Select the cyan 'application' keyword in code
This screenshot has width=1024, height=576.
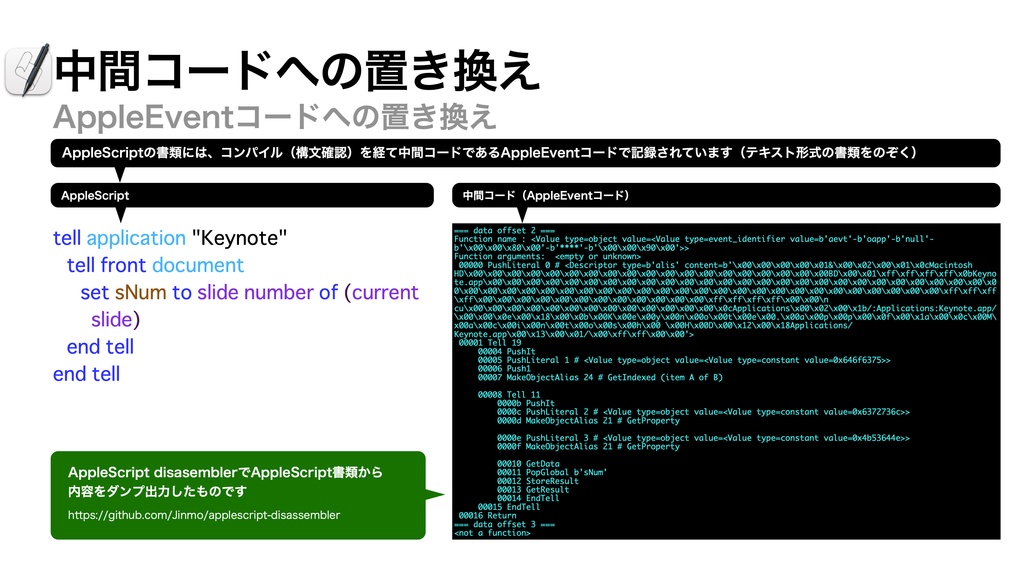point(137,238)
